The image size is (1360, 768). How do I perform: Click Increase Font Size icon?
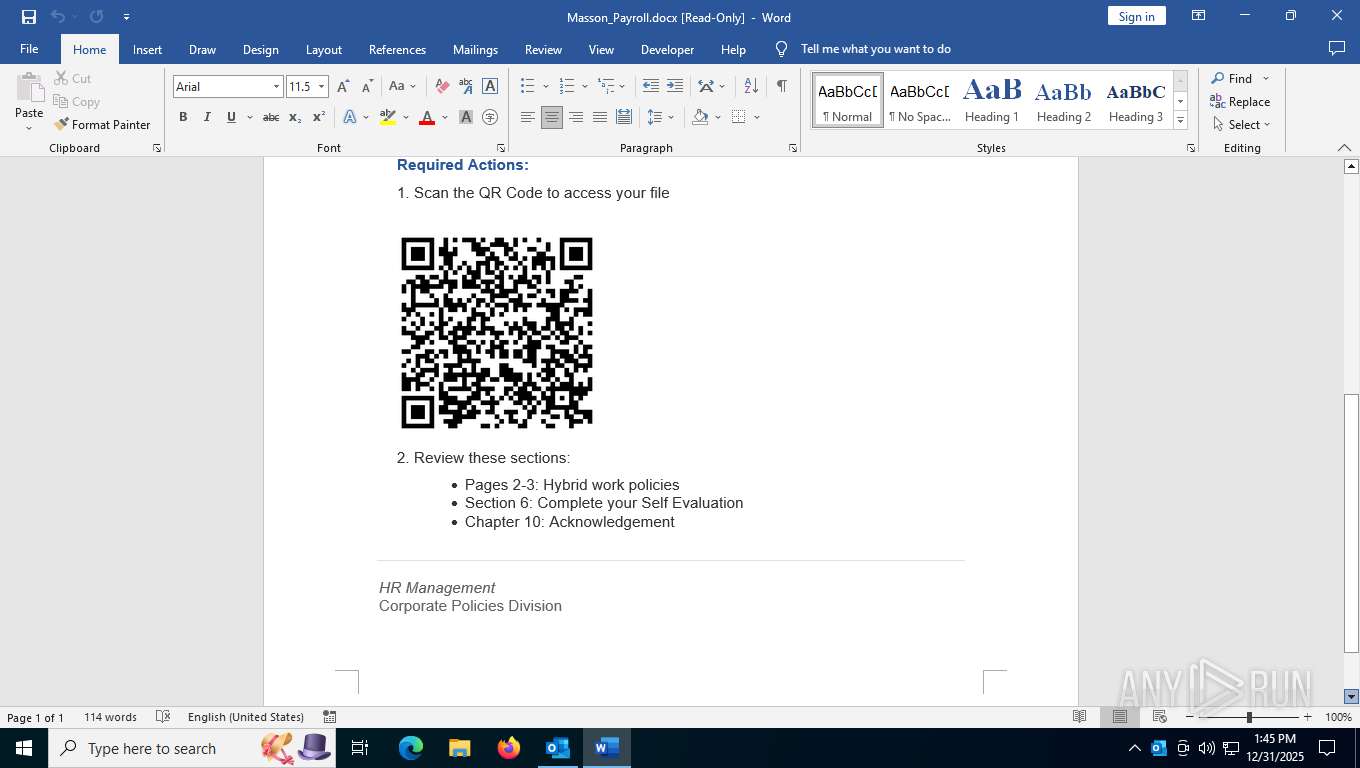click(344, 87)
